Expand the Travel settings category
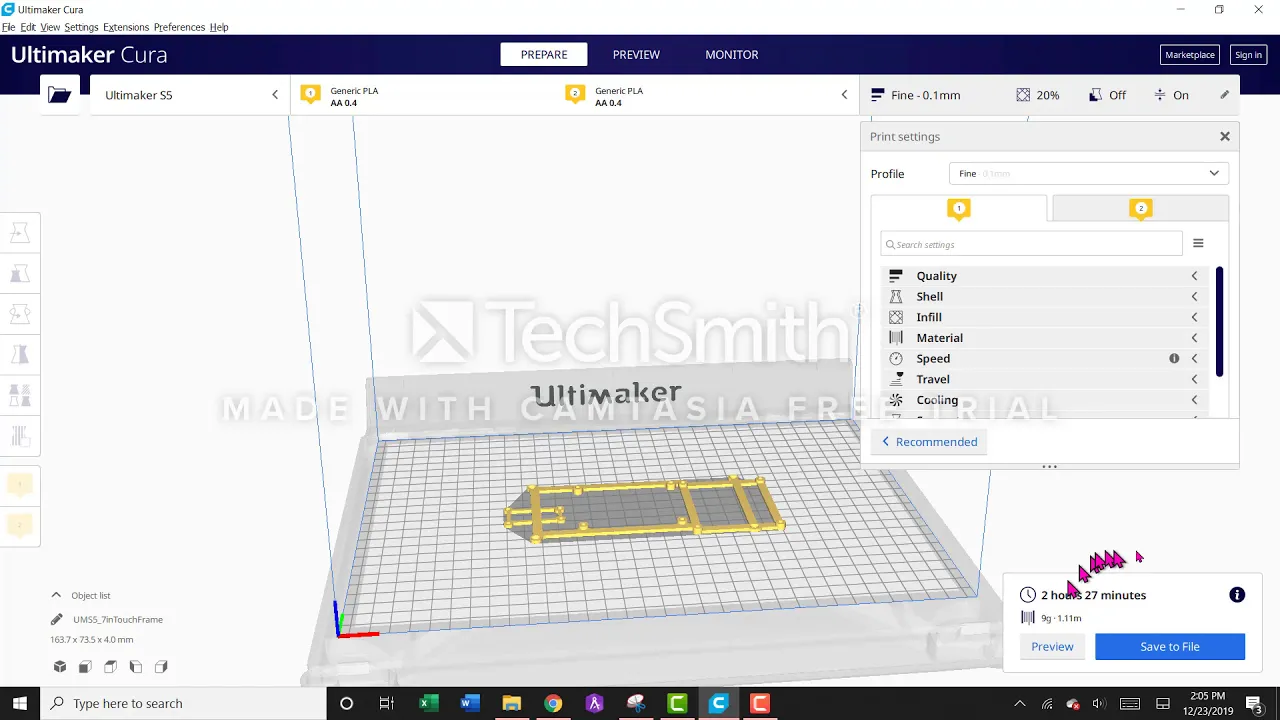This screenshot has height=720, width=1280. click(1045, 379)
